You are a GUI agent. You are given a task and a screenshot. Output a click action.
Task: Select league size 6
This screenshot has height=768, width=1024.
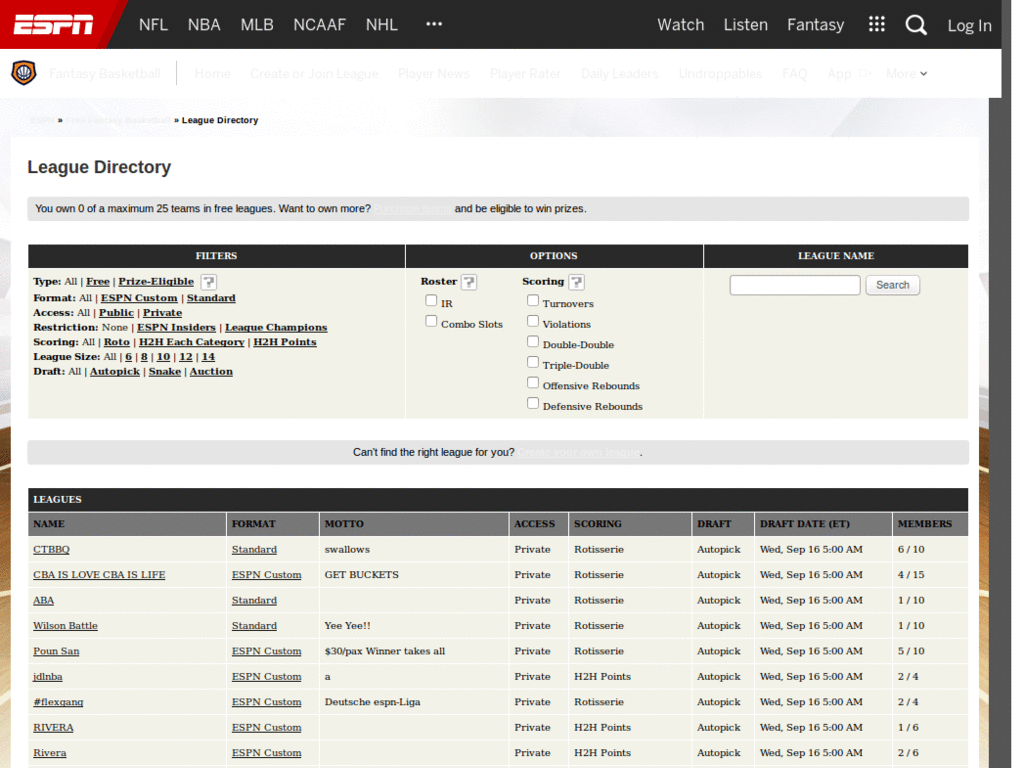129,357
